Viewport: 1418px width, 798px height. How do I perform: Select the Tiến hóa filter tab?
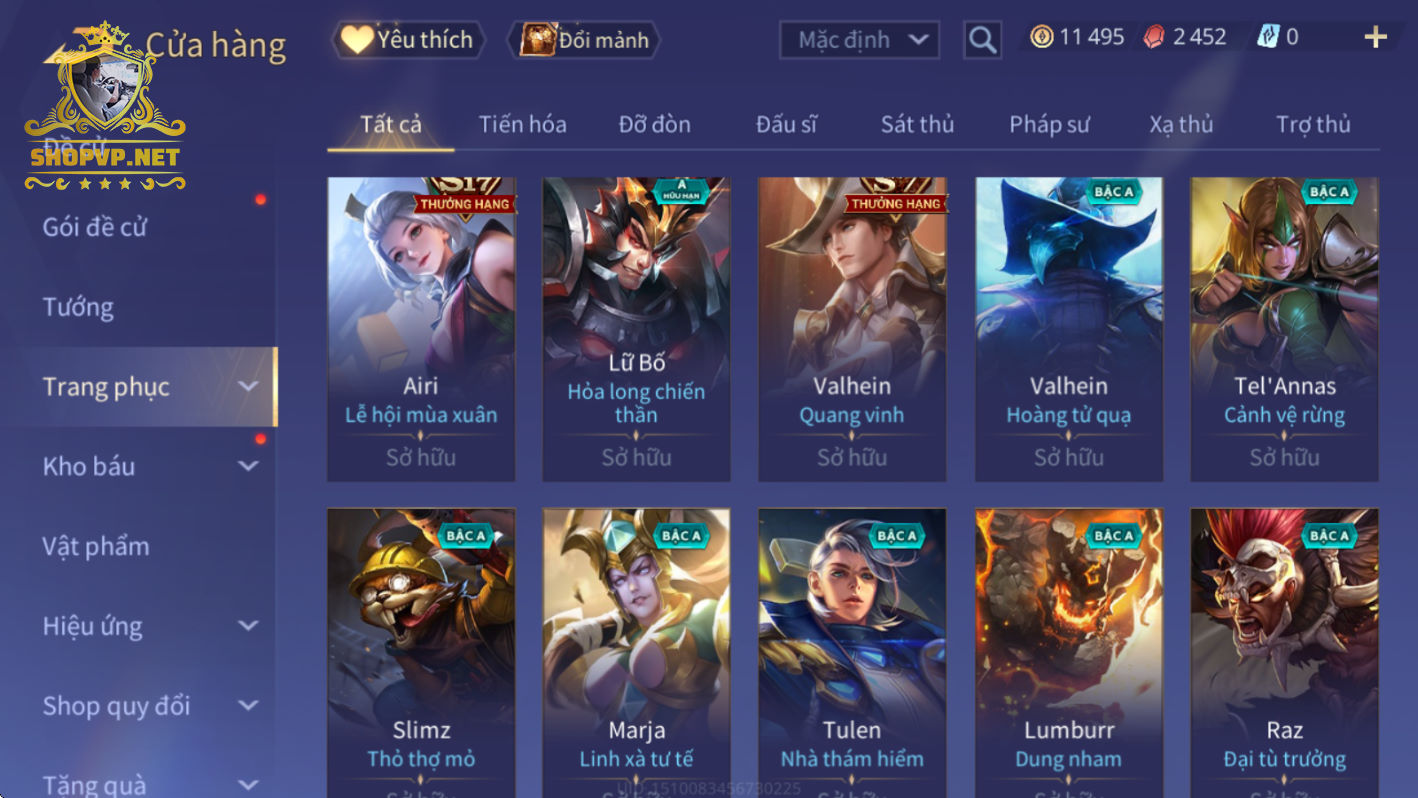[x=522, y=124]
